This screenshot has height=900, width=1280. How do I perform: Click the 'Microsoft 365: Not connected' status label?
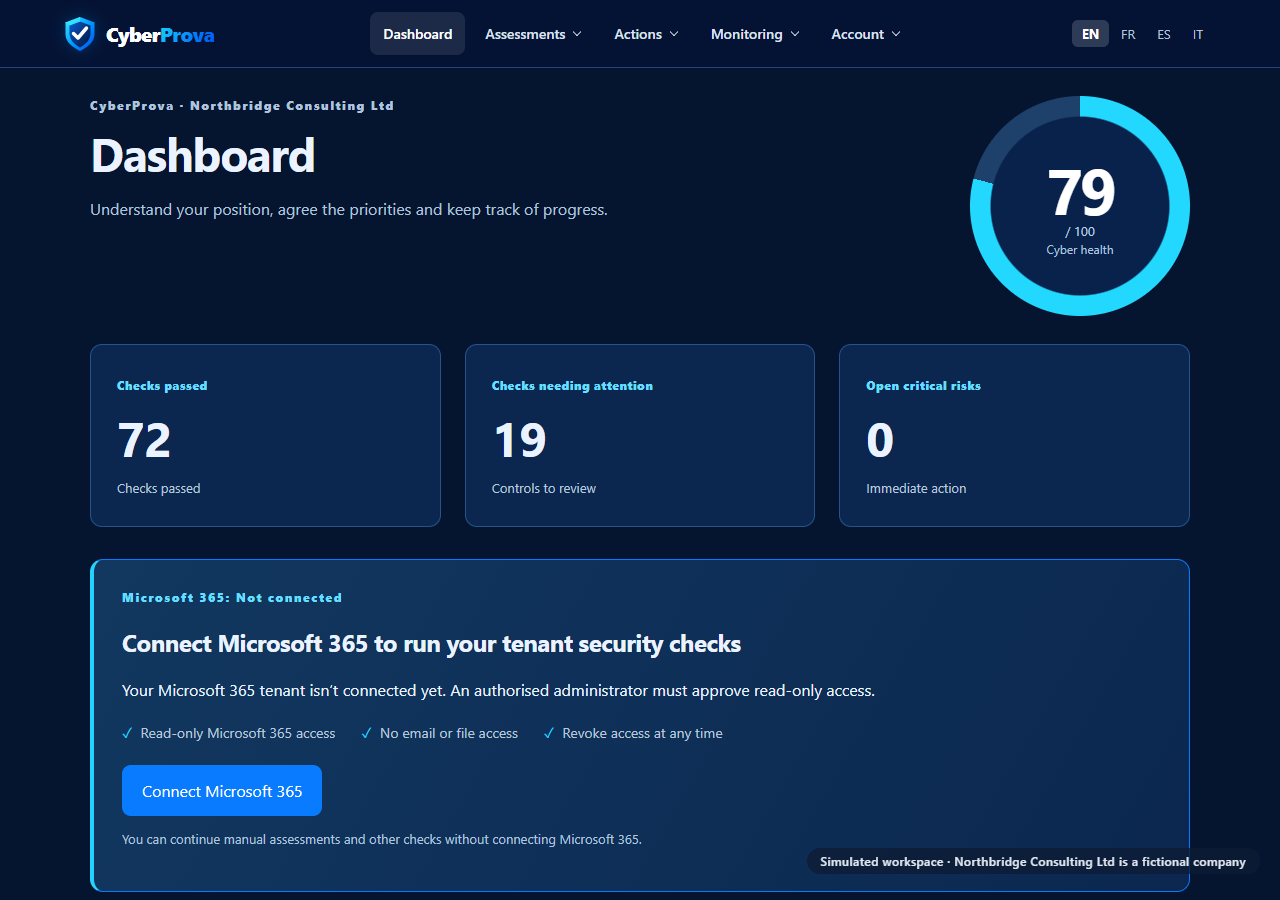coord(232,598)
